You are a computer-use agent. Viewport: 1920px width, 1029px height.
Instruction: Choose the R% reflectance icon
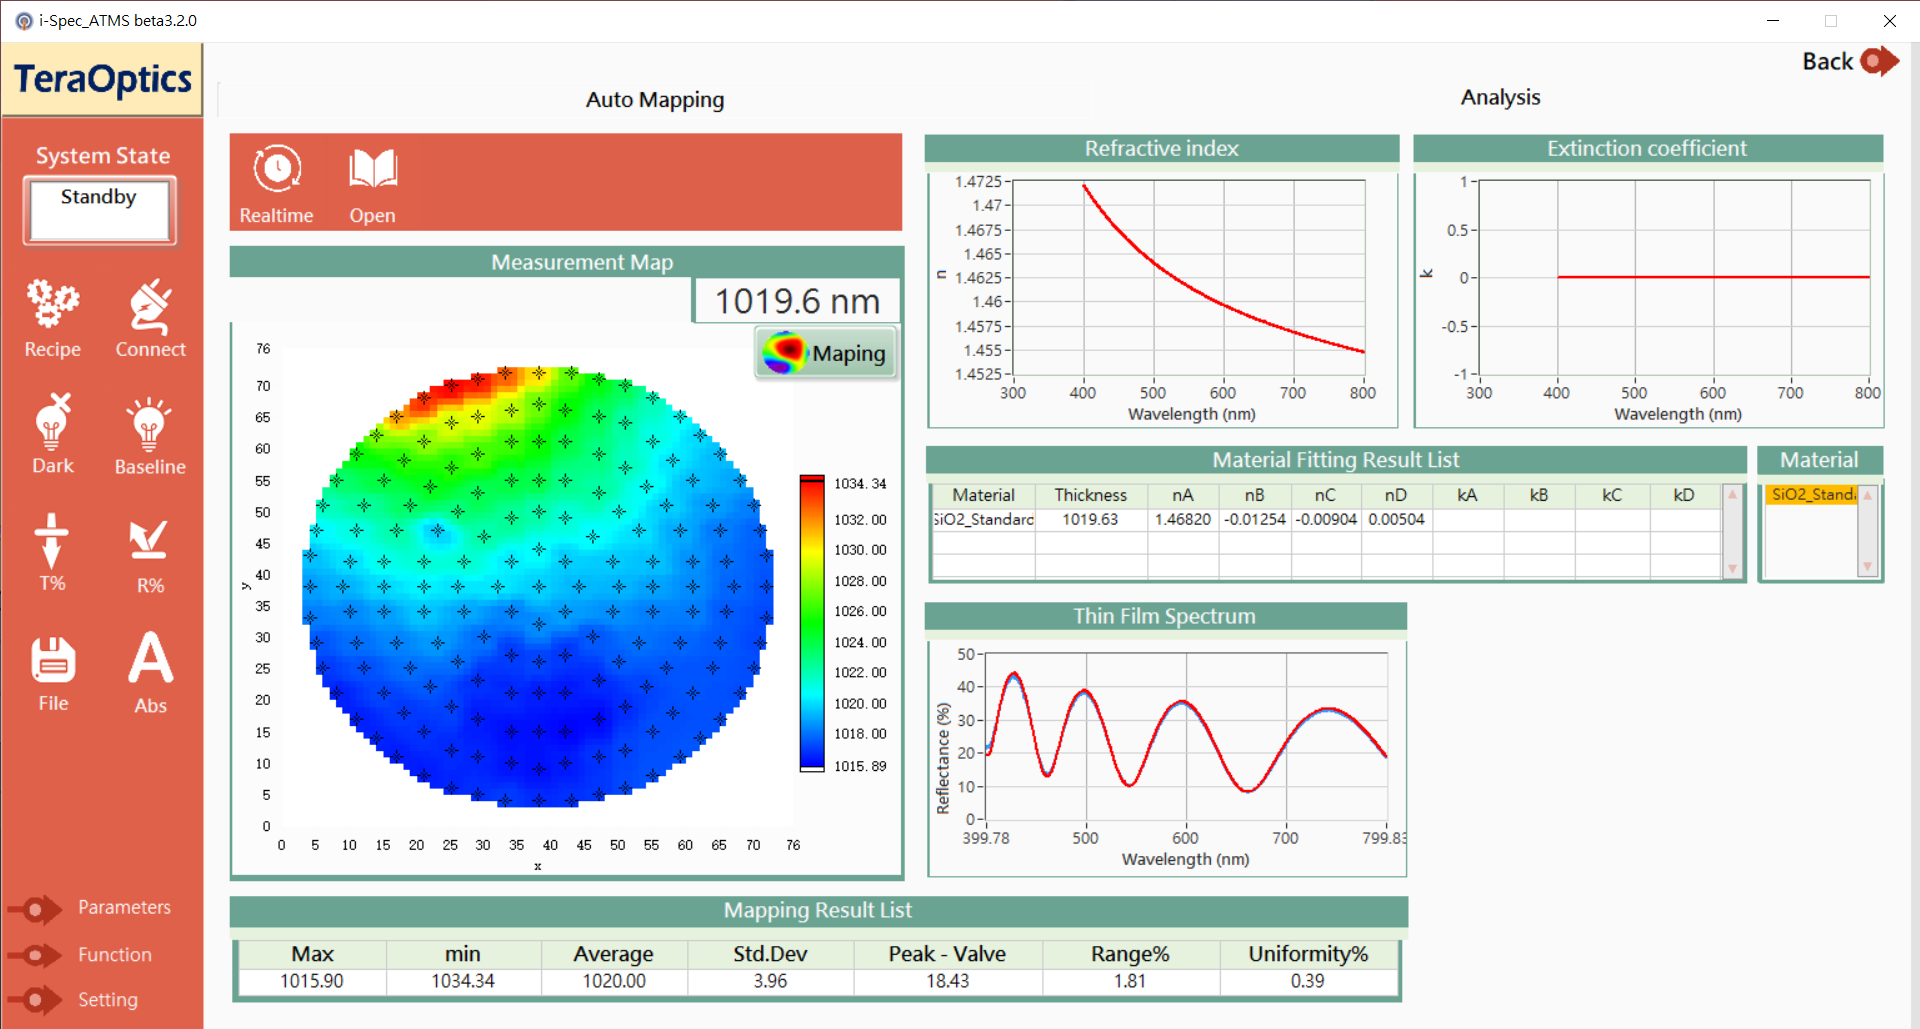(x=149, y=541)
